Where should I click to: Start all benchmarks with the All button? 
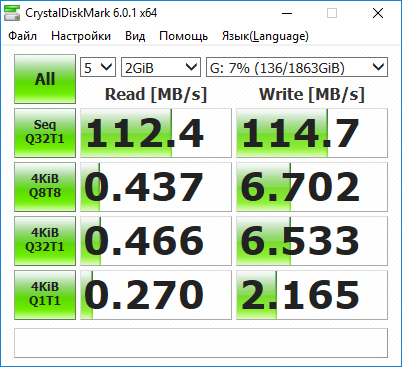tap(45, 79)
